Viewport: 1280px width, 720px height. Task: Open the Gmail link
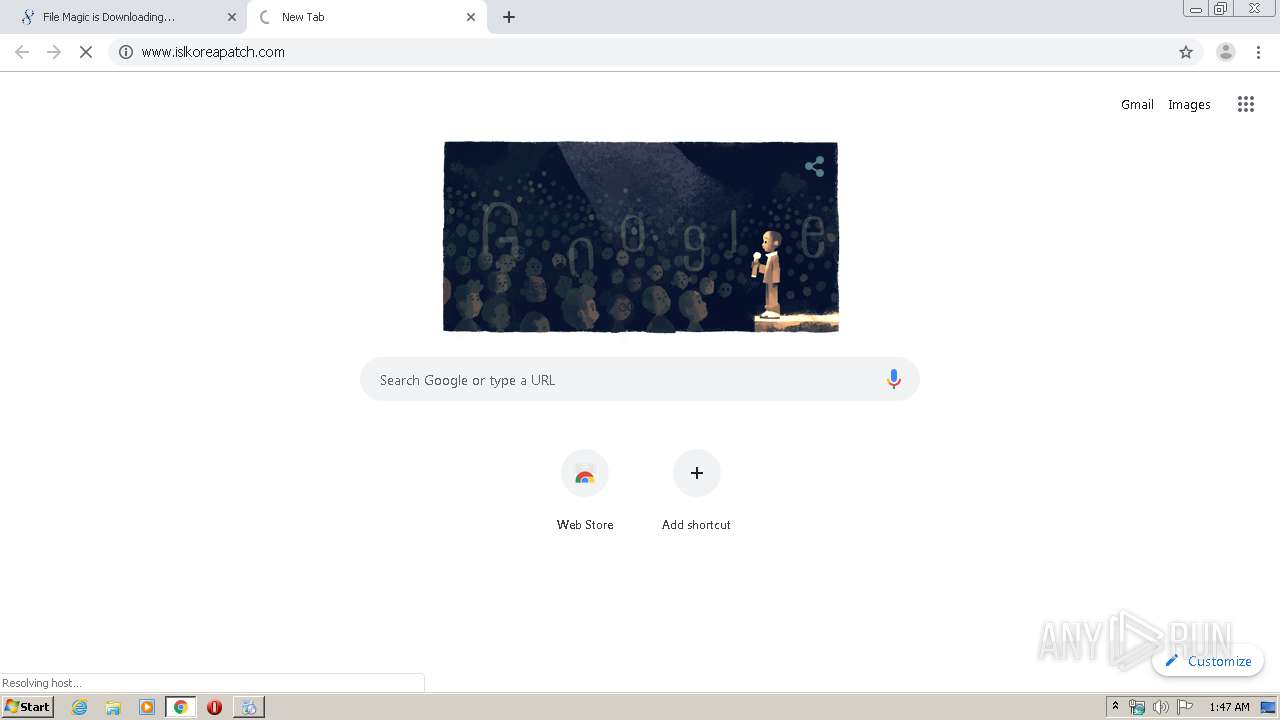click(1137, 104)
